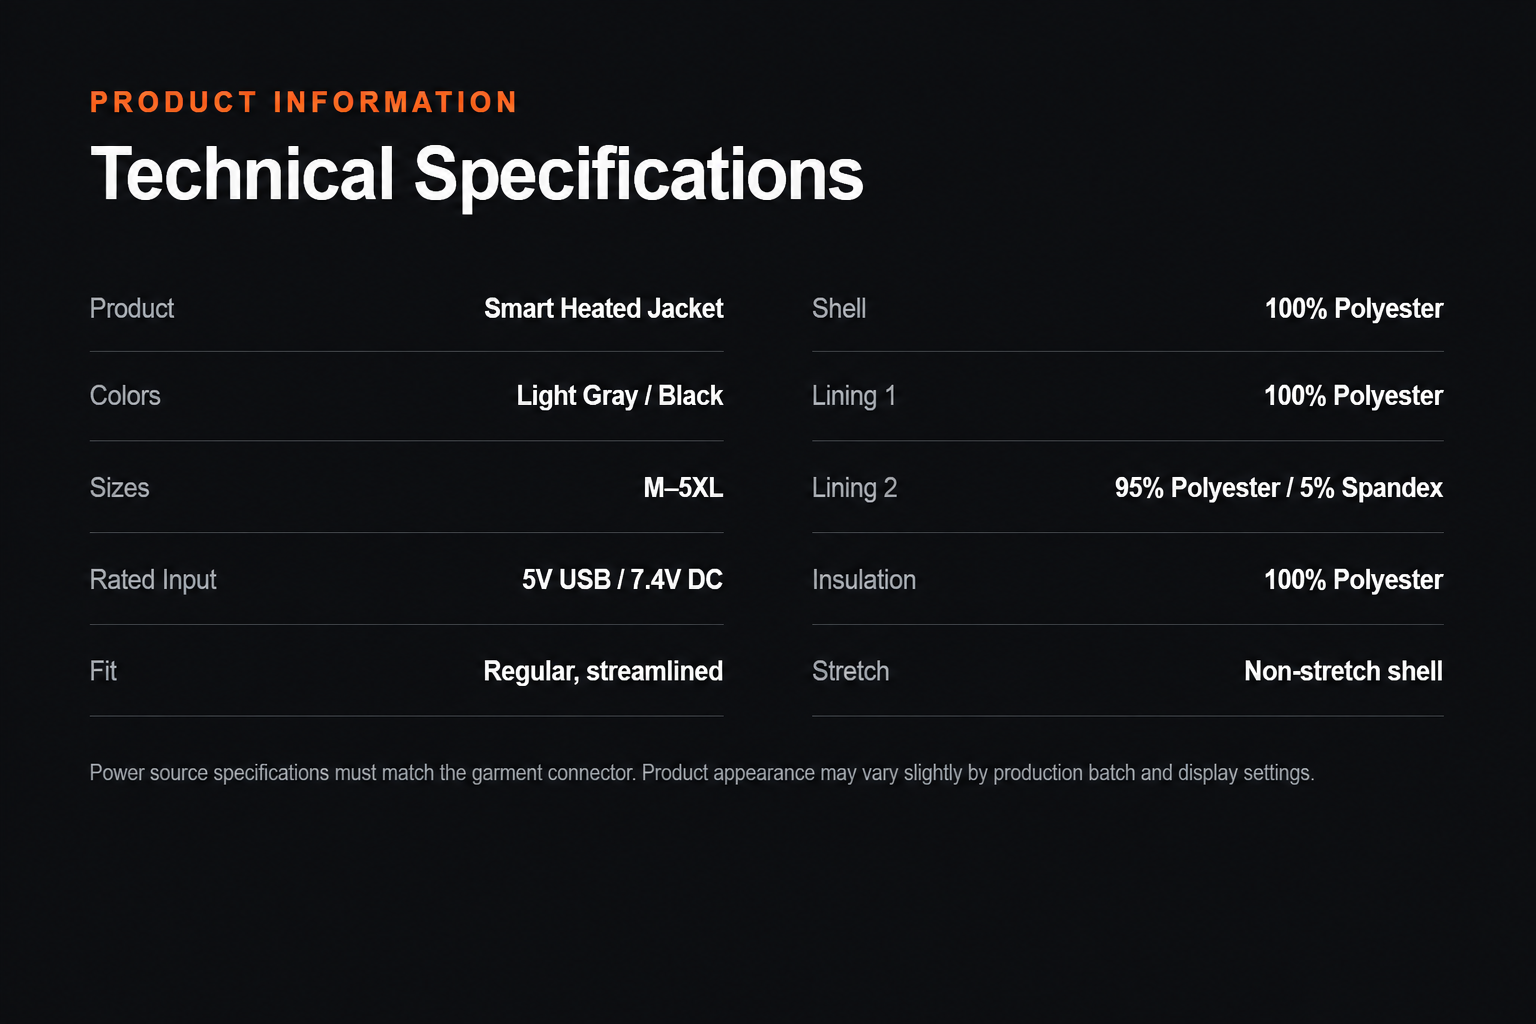The image size is (1536, 1024).
Task: Click the Smart Heated Jacket value
Action: [x=603, y=308]
